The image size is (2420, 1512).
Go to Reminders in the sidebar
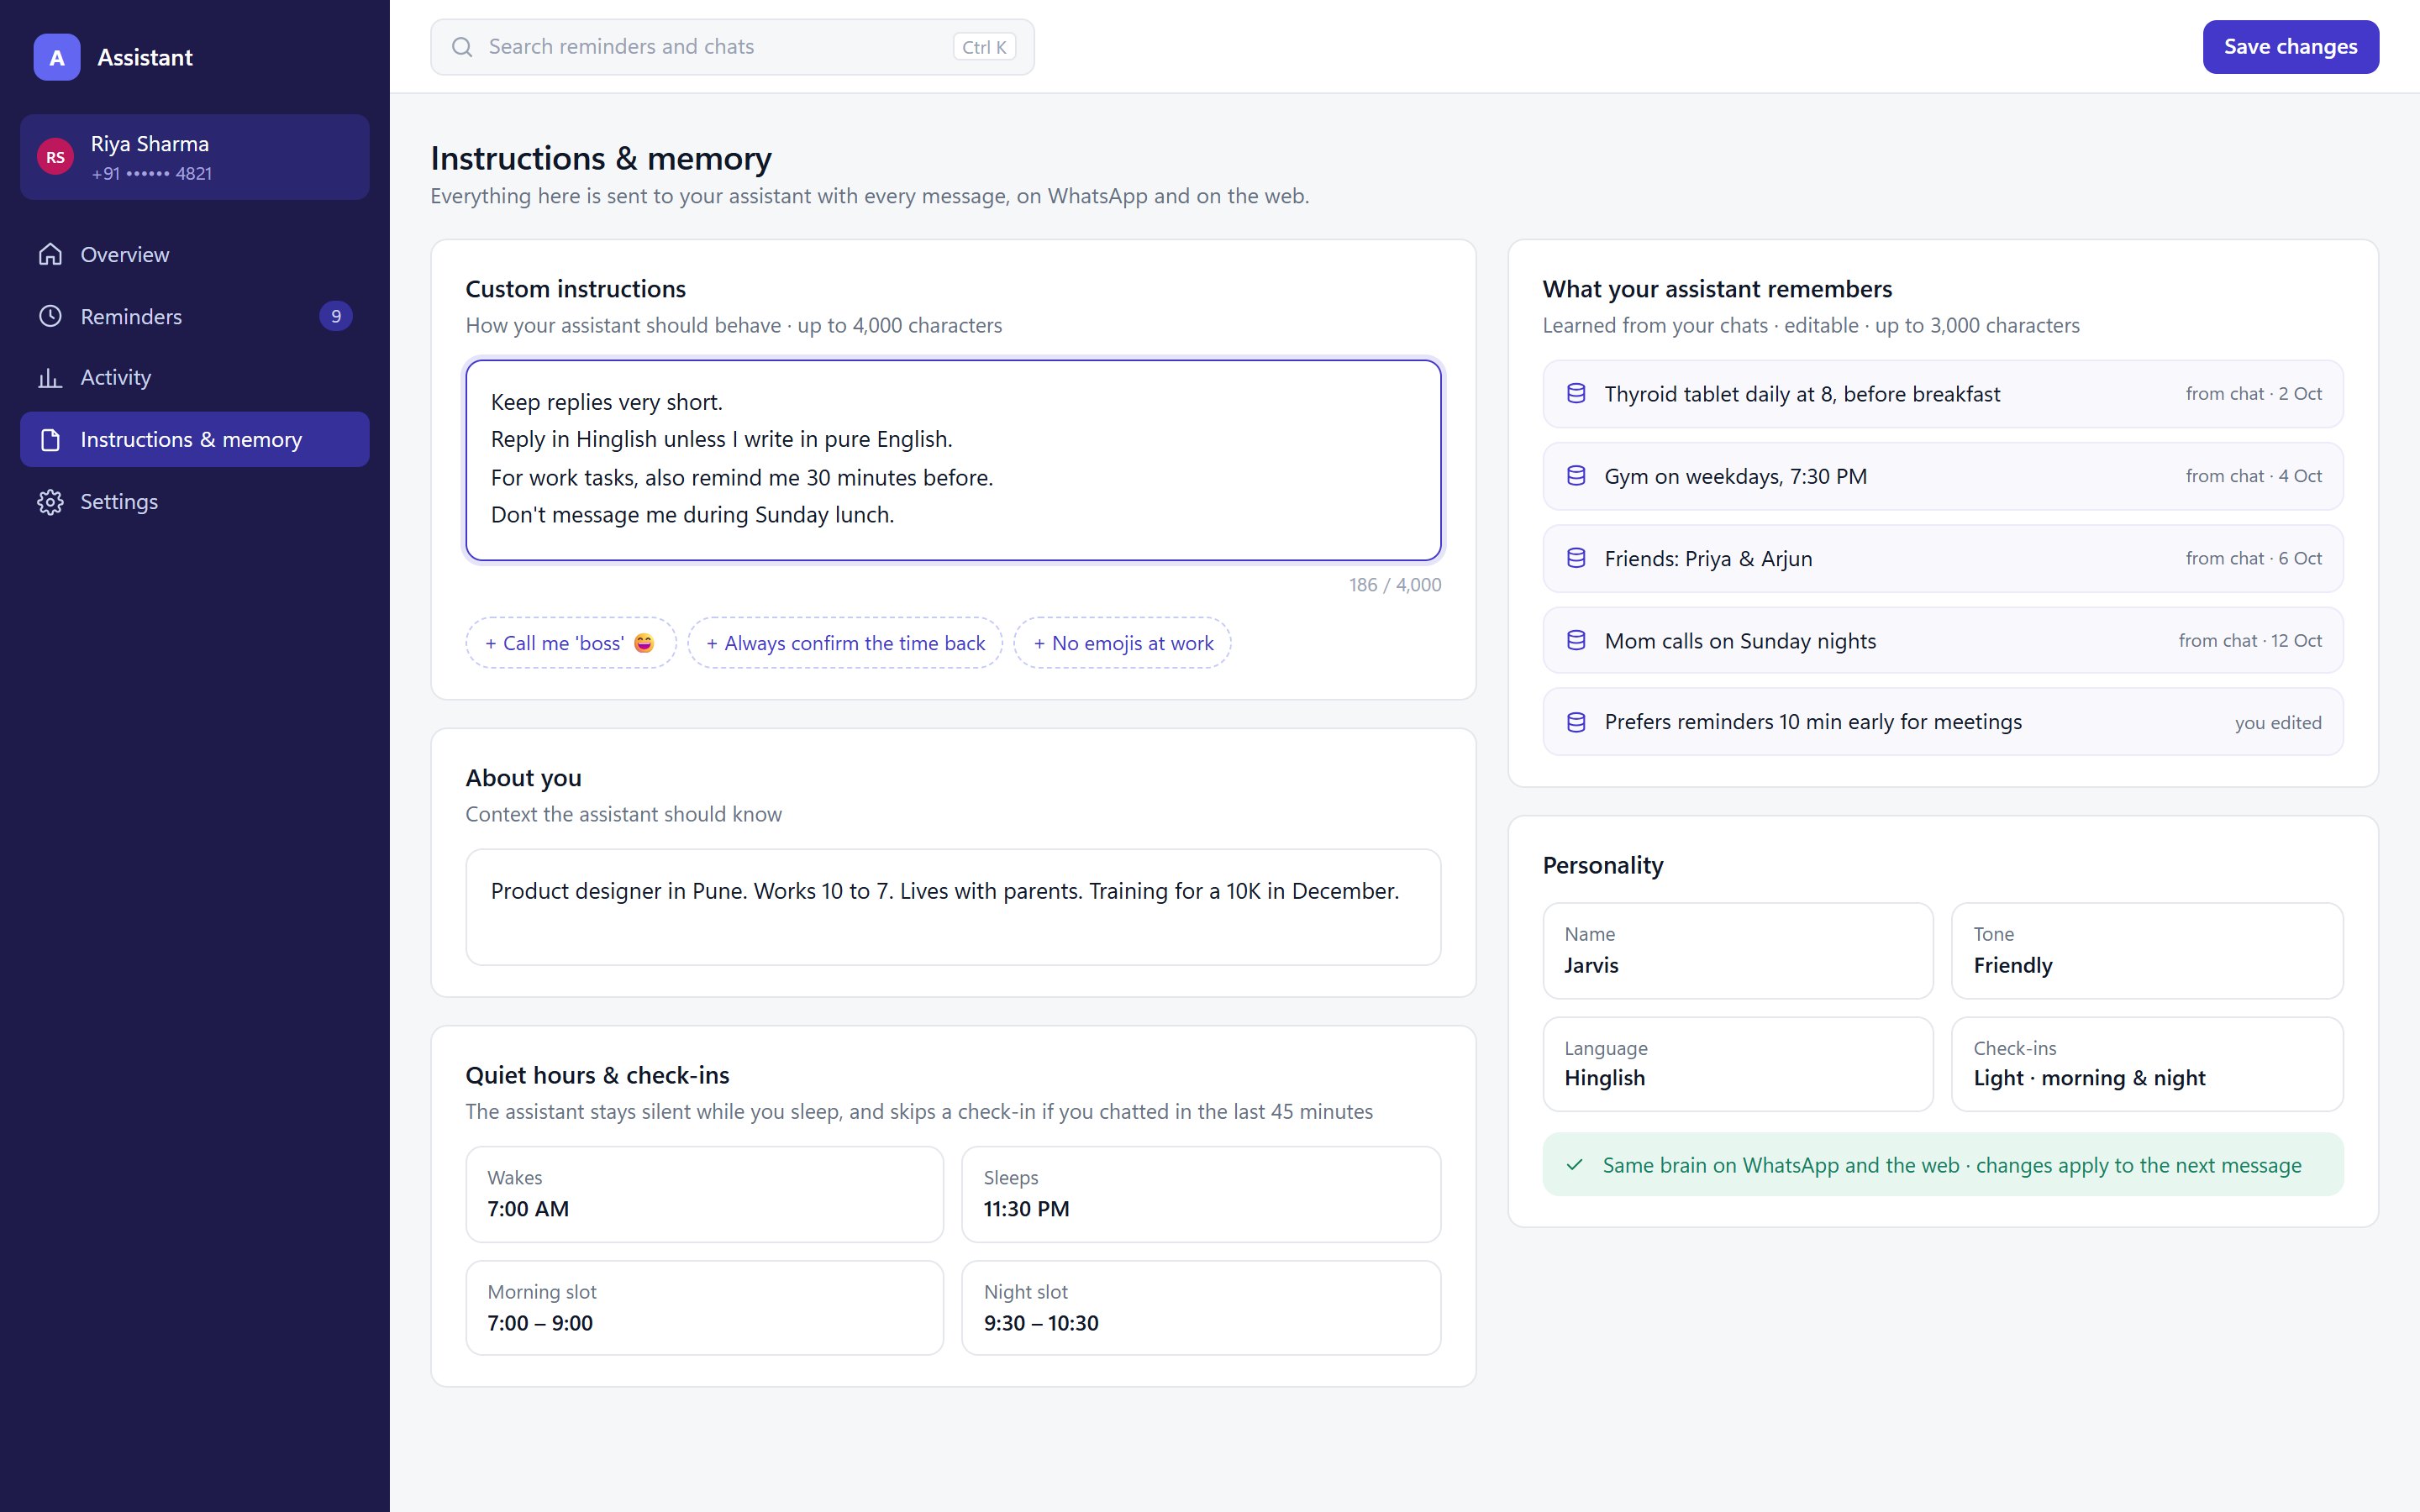[195, 316]
